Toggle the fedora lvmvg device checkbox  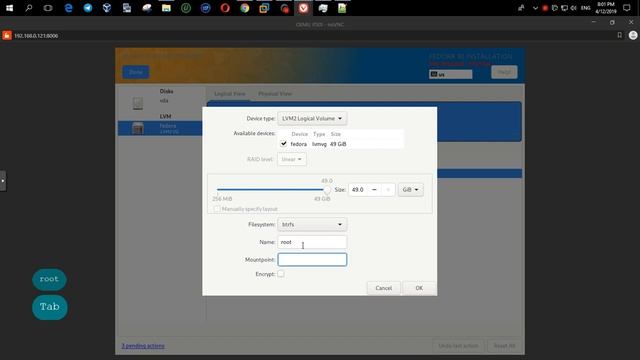point(284,144)
